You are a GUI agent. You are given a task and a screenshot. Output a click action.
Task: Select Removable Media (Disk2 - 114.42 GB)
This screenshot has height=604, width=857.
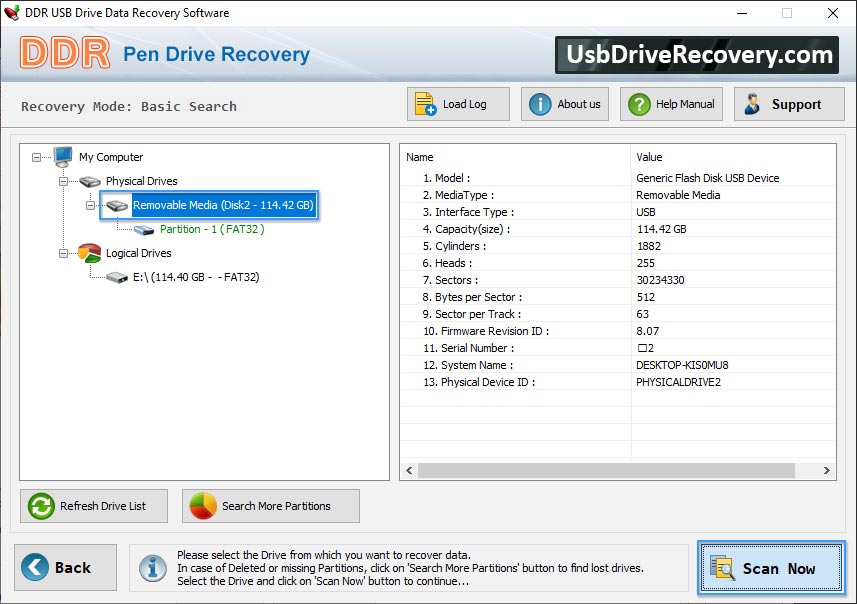click(x=223, y=206)
